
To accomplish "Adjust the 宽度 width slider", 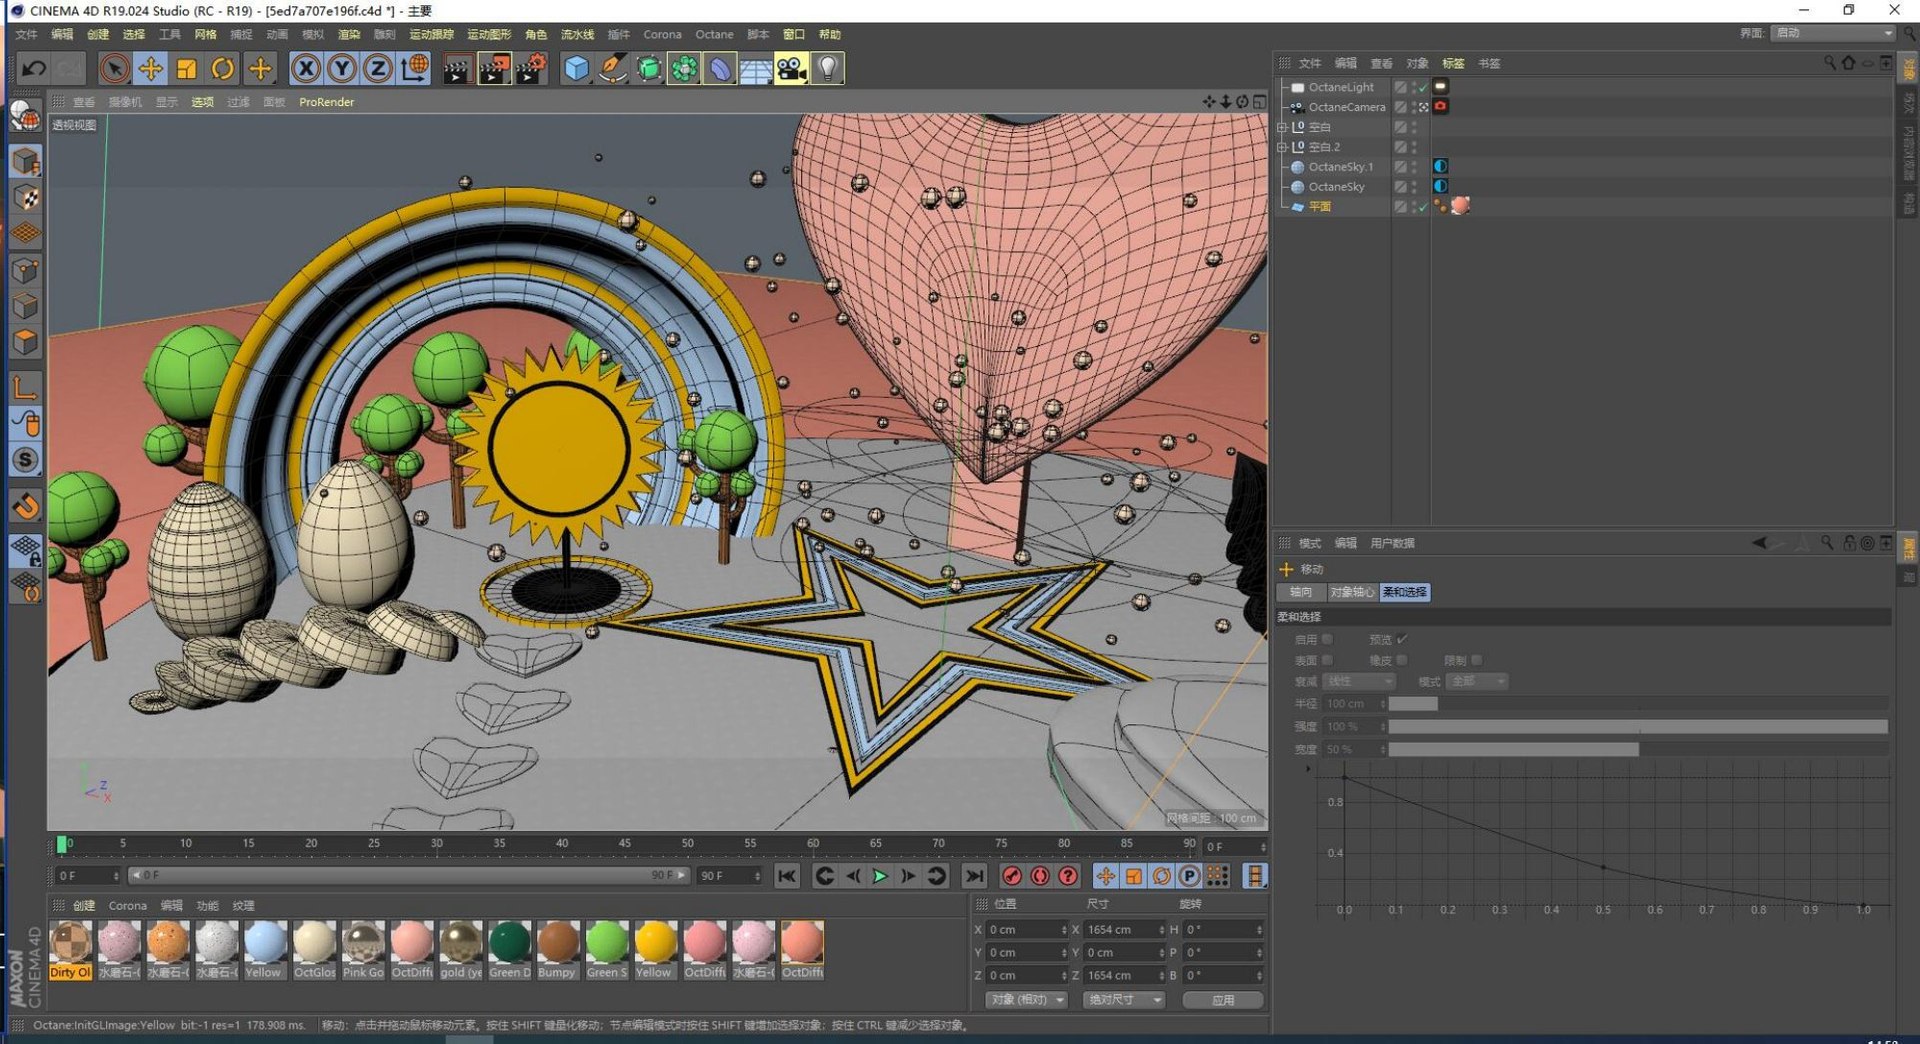I will point(1638,749).
